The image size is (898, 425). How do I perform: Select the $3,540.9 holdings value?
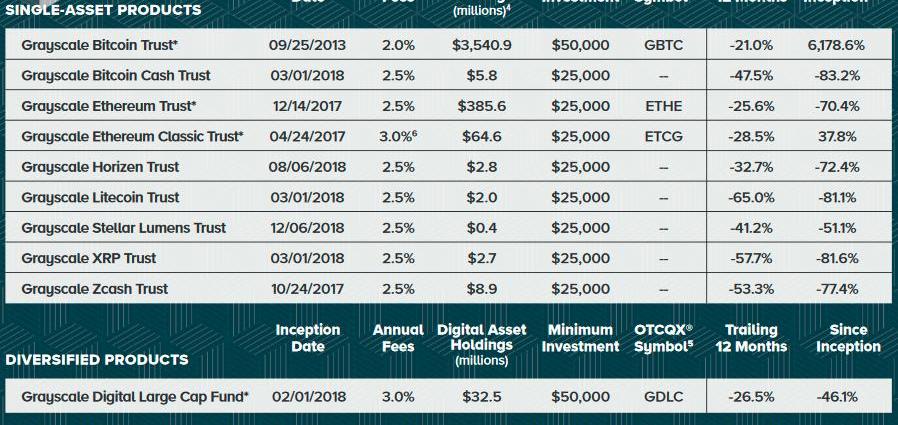[x=482, y=45]
